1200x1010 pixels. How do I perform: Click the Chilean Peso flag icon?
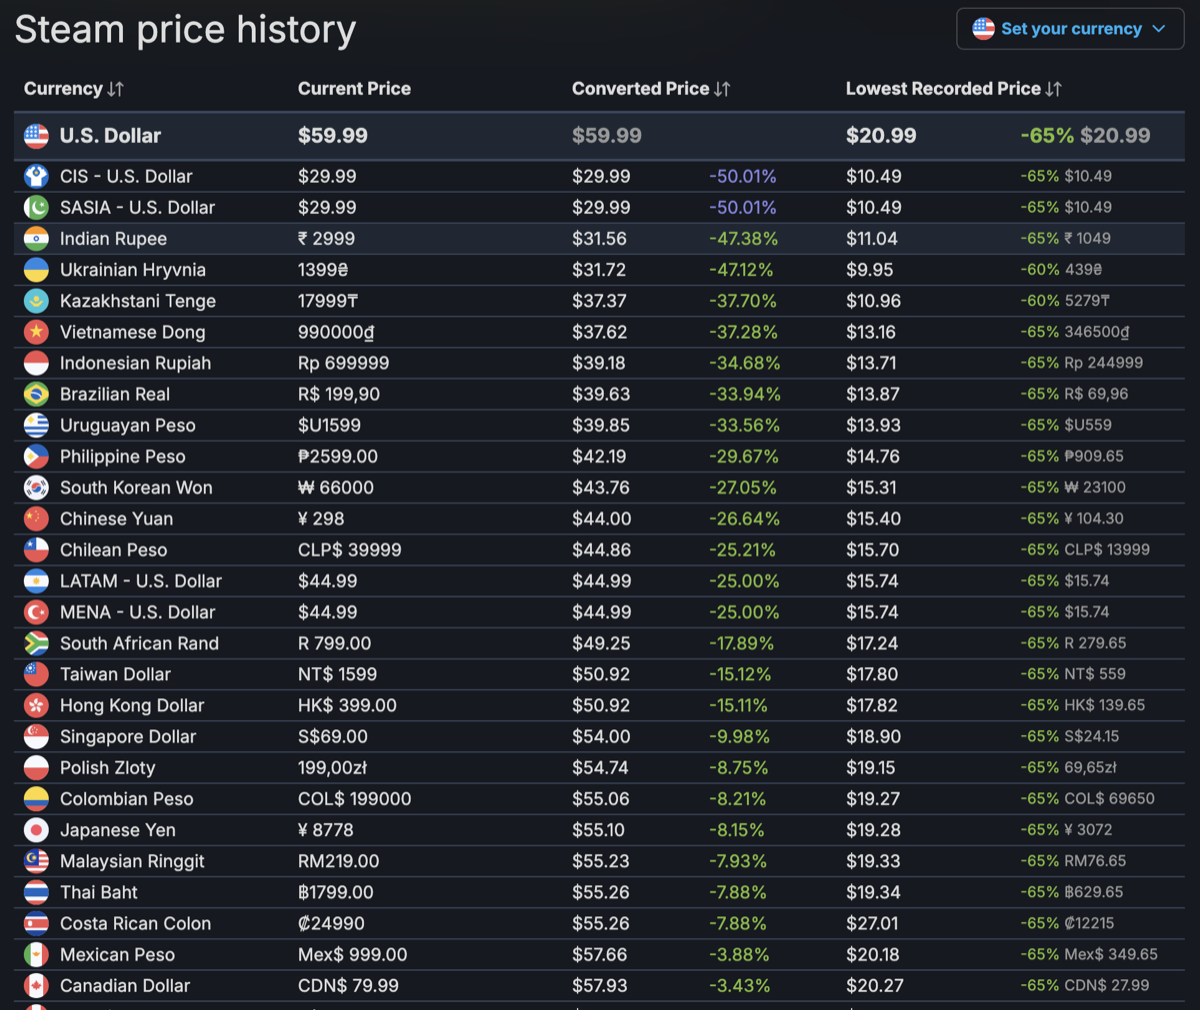[x=36, y=549]
